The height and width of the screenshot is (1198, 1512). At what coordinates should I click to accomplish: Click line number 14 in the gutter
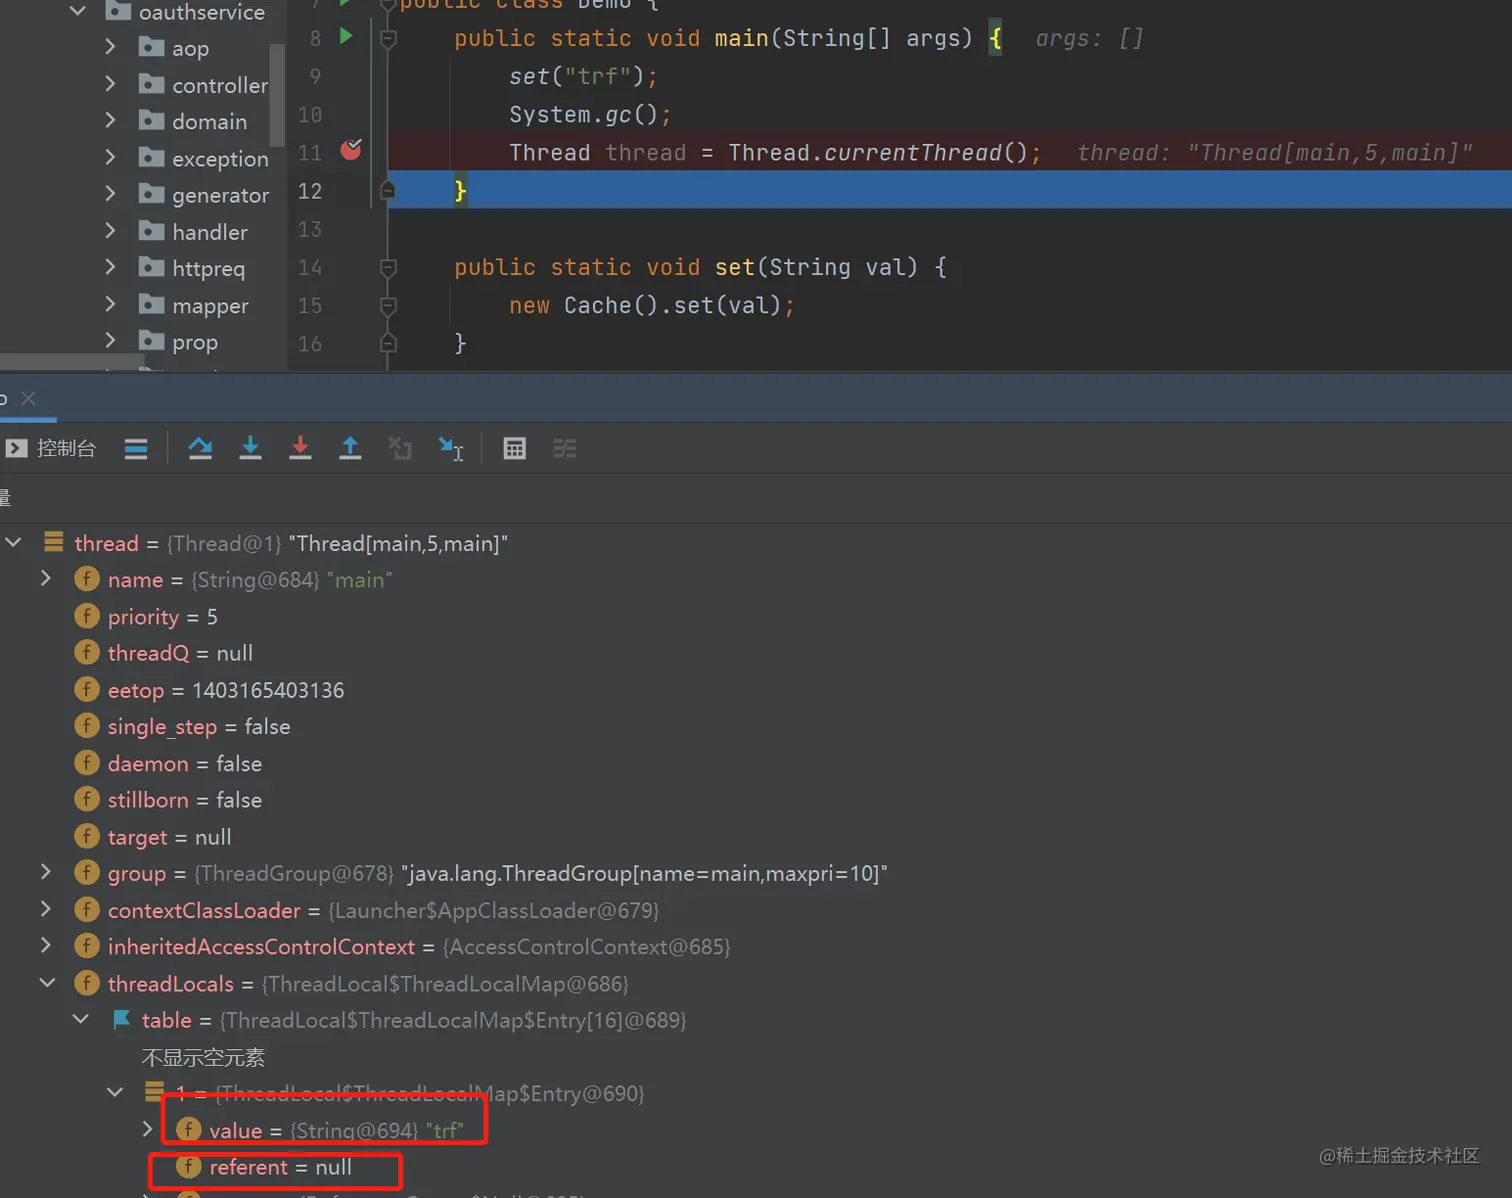[x=310, y=267]
